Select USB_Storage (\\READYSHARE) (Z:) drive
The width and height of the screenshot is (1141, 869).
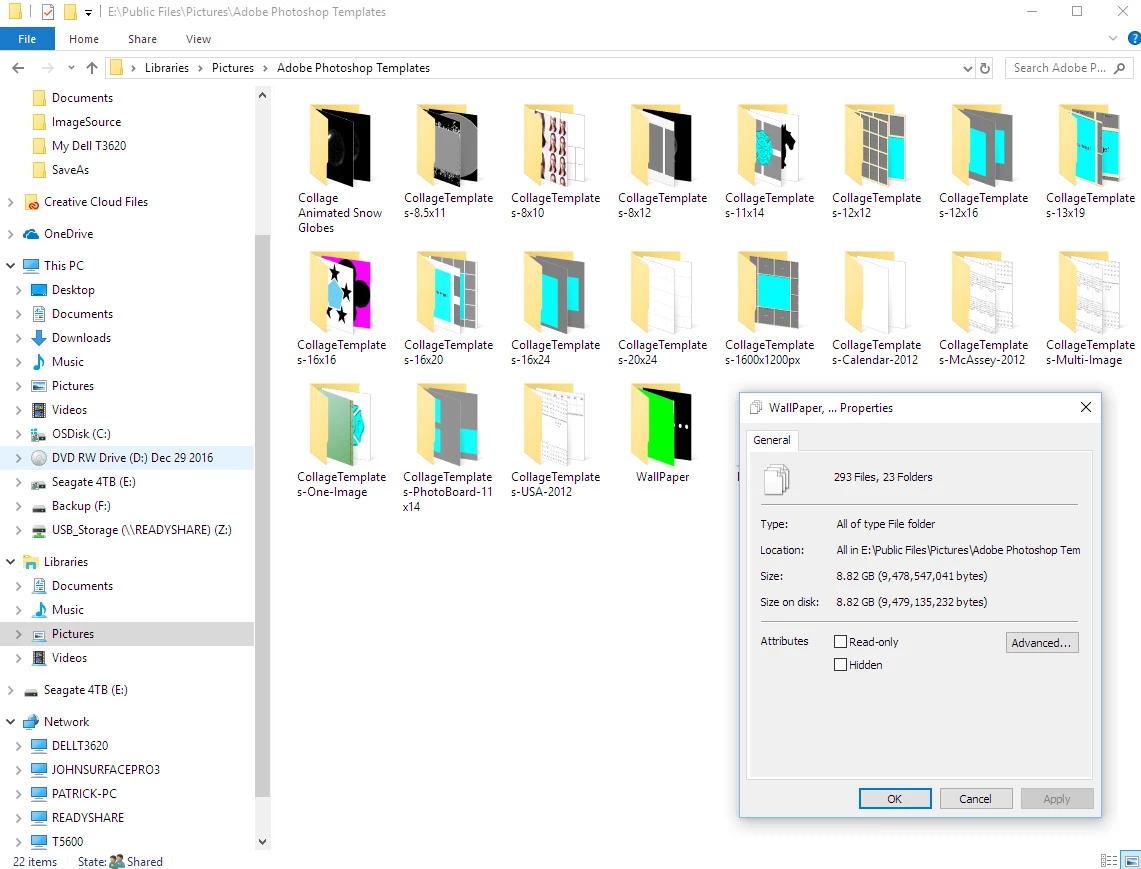pos(141,530)
